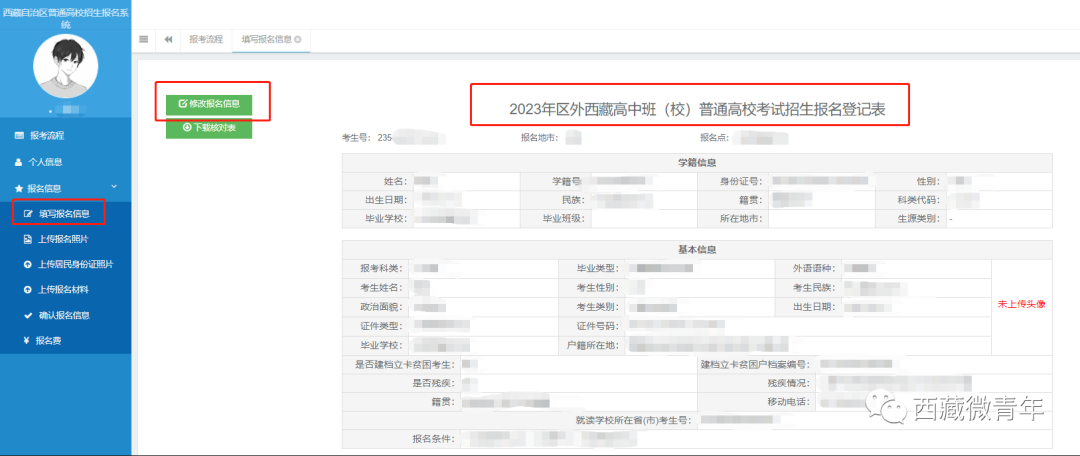Image resolution: width=1080 pixels, height=456 pixels.
Task: Click the star icon beside 报名信息
Action: click(18, 188)
